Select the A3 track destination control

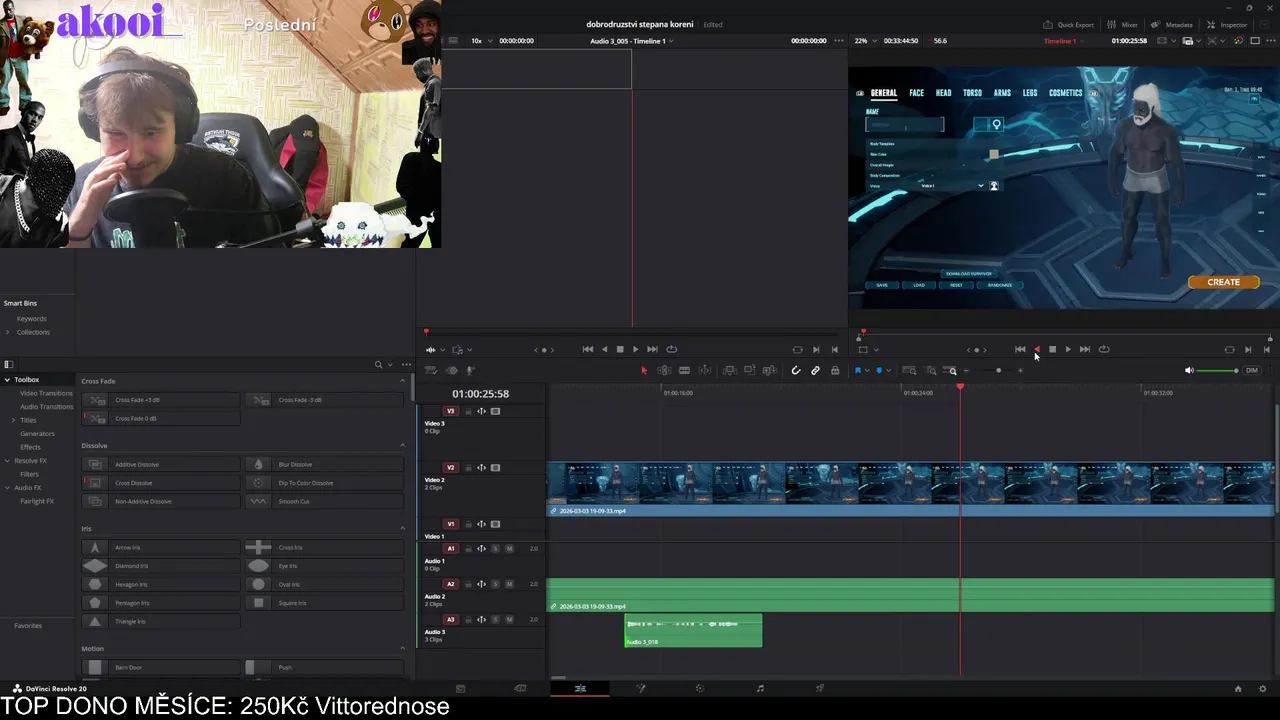click(450, 619)
